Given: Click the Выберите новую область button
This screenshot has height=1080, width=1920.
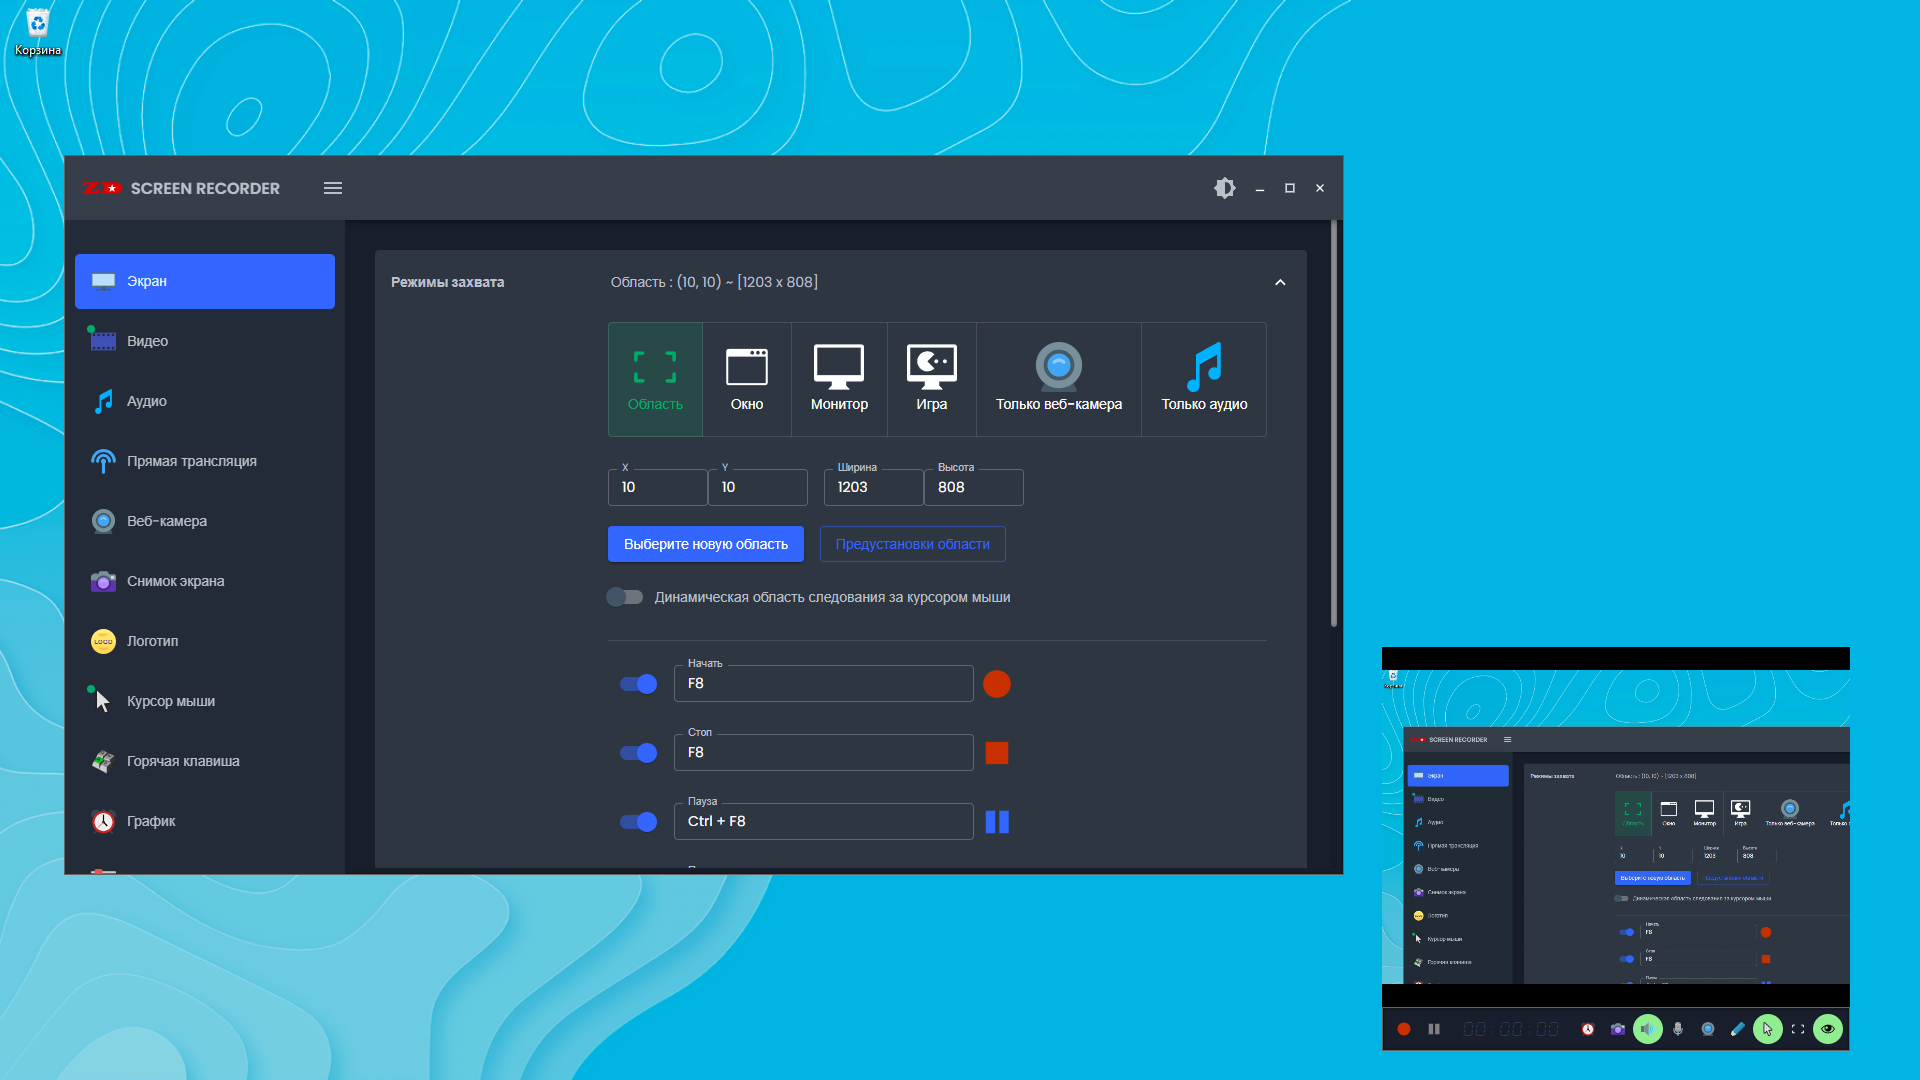Looking at the screenshot, I should click(705, 544).
